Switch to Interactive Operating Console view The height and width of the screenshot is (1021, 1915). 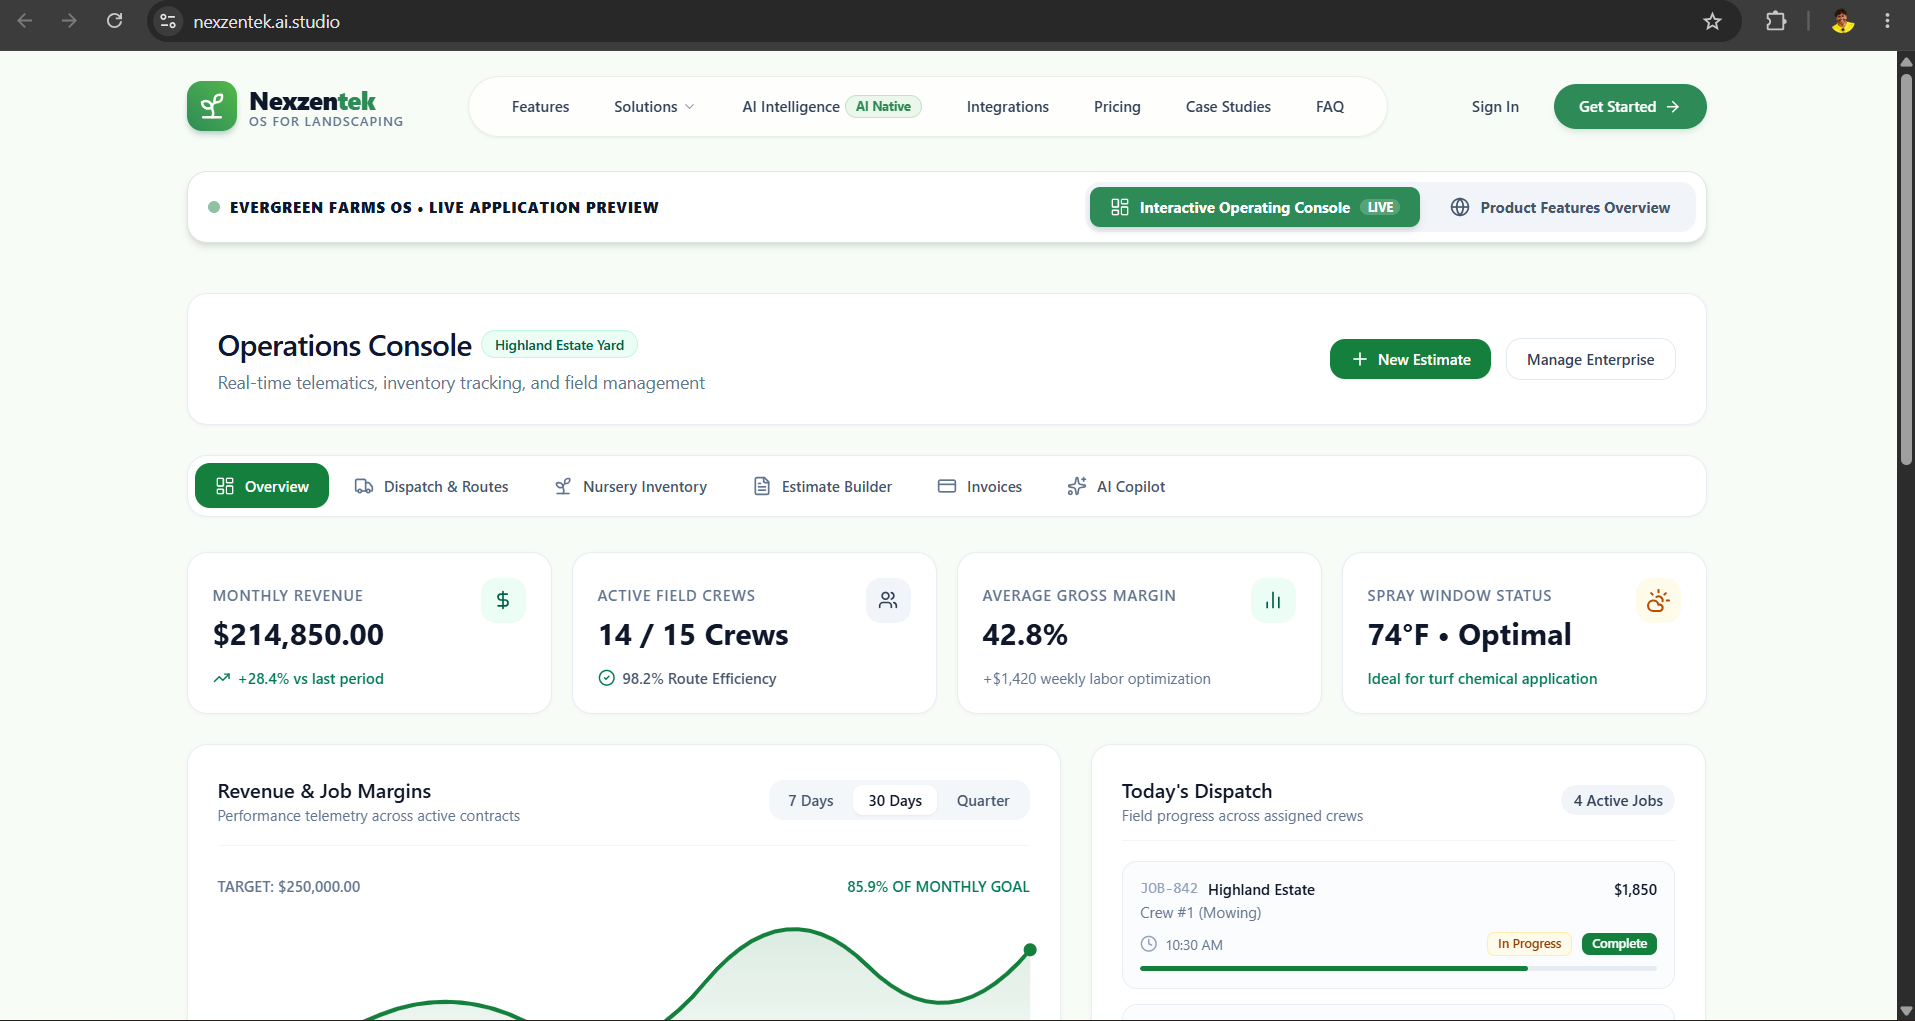[1255, 207]
